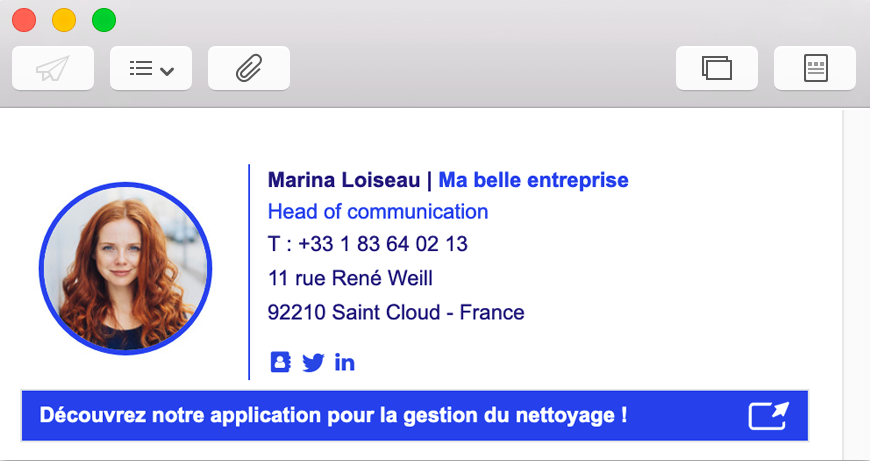870x461 pixels.
Task: Click the name "Marina Loiseau"
Action: [344, 180]
